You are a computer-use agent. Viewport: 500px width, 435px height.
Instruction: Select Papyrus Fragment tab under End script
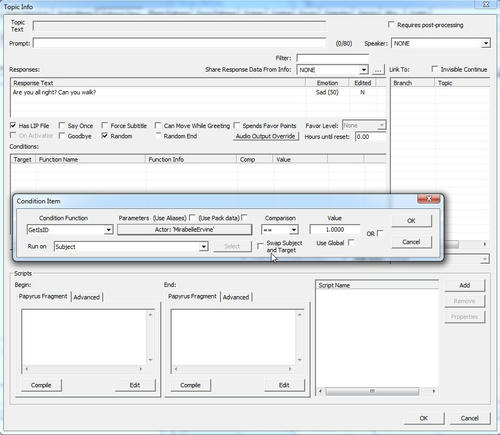tap(192, 296)
